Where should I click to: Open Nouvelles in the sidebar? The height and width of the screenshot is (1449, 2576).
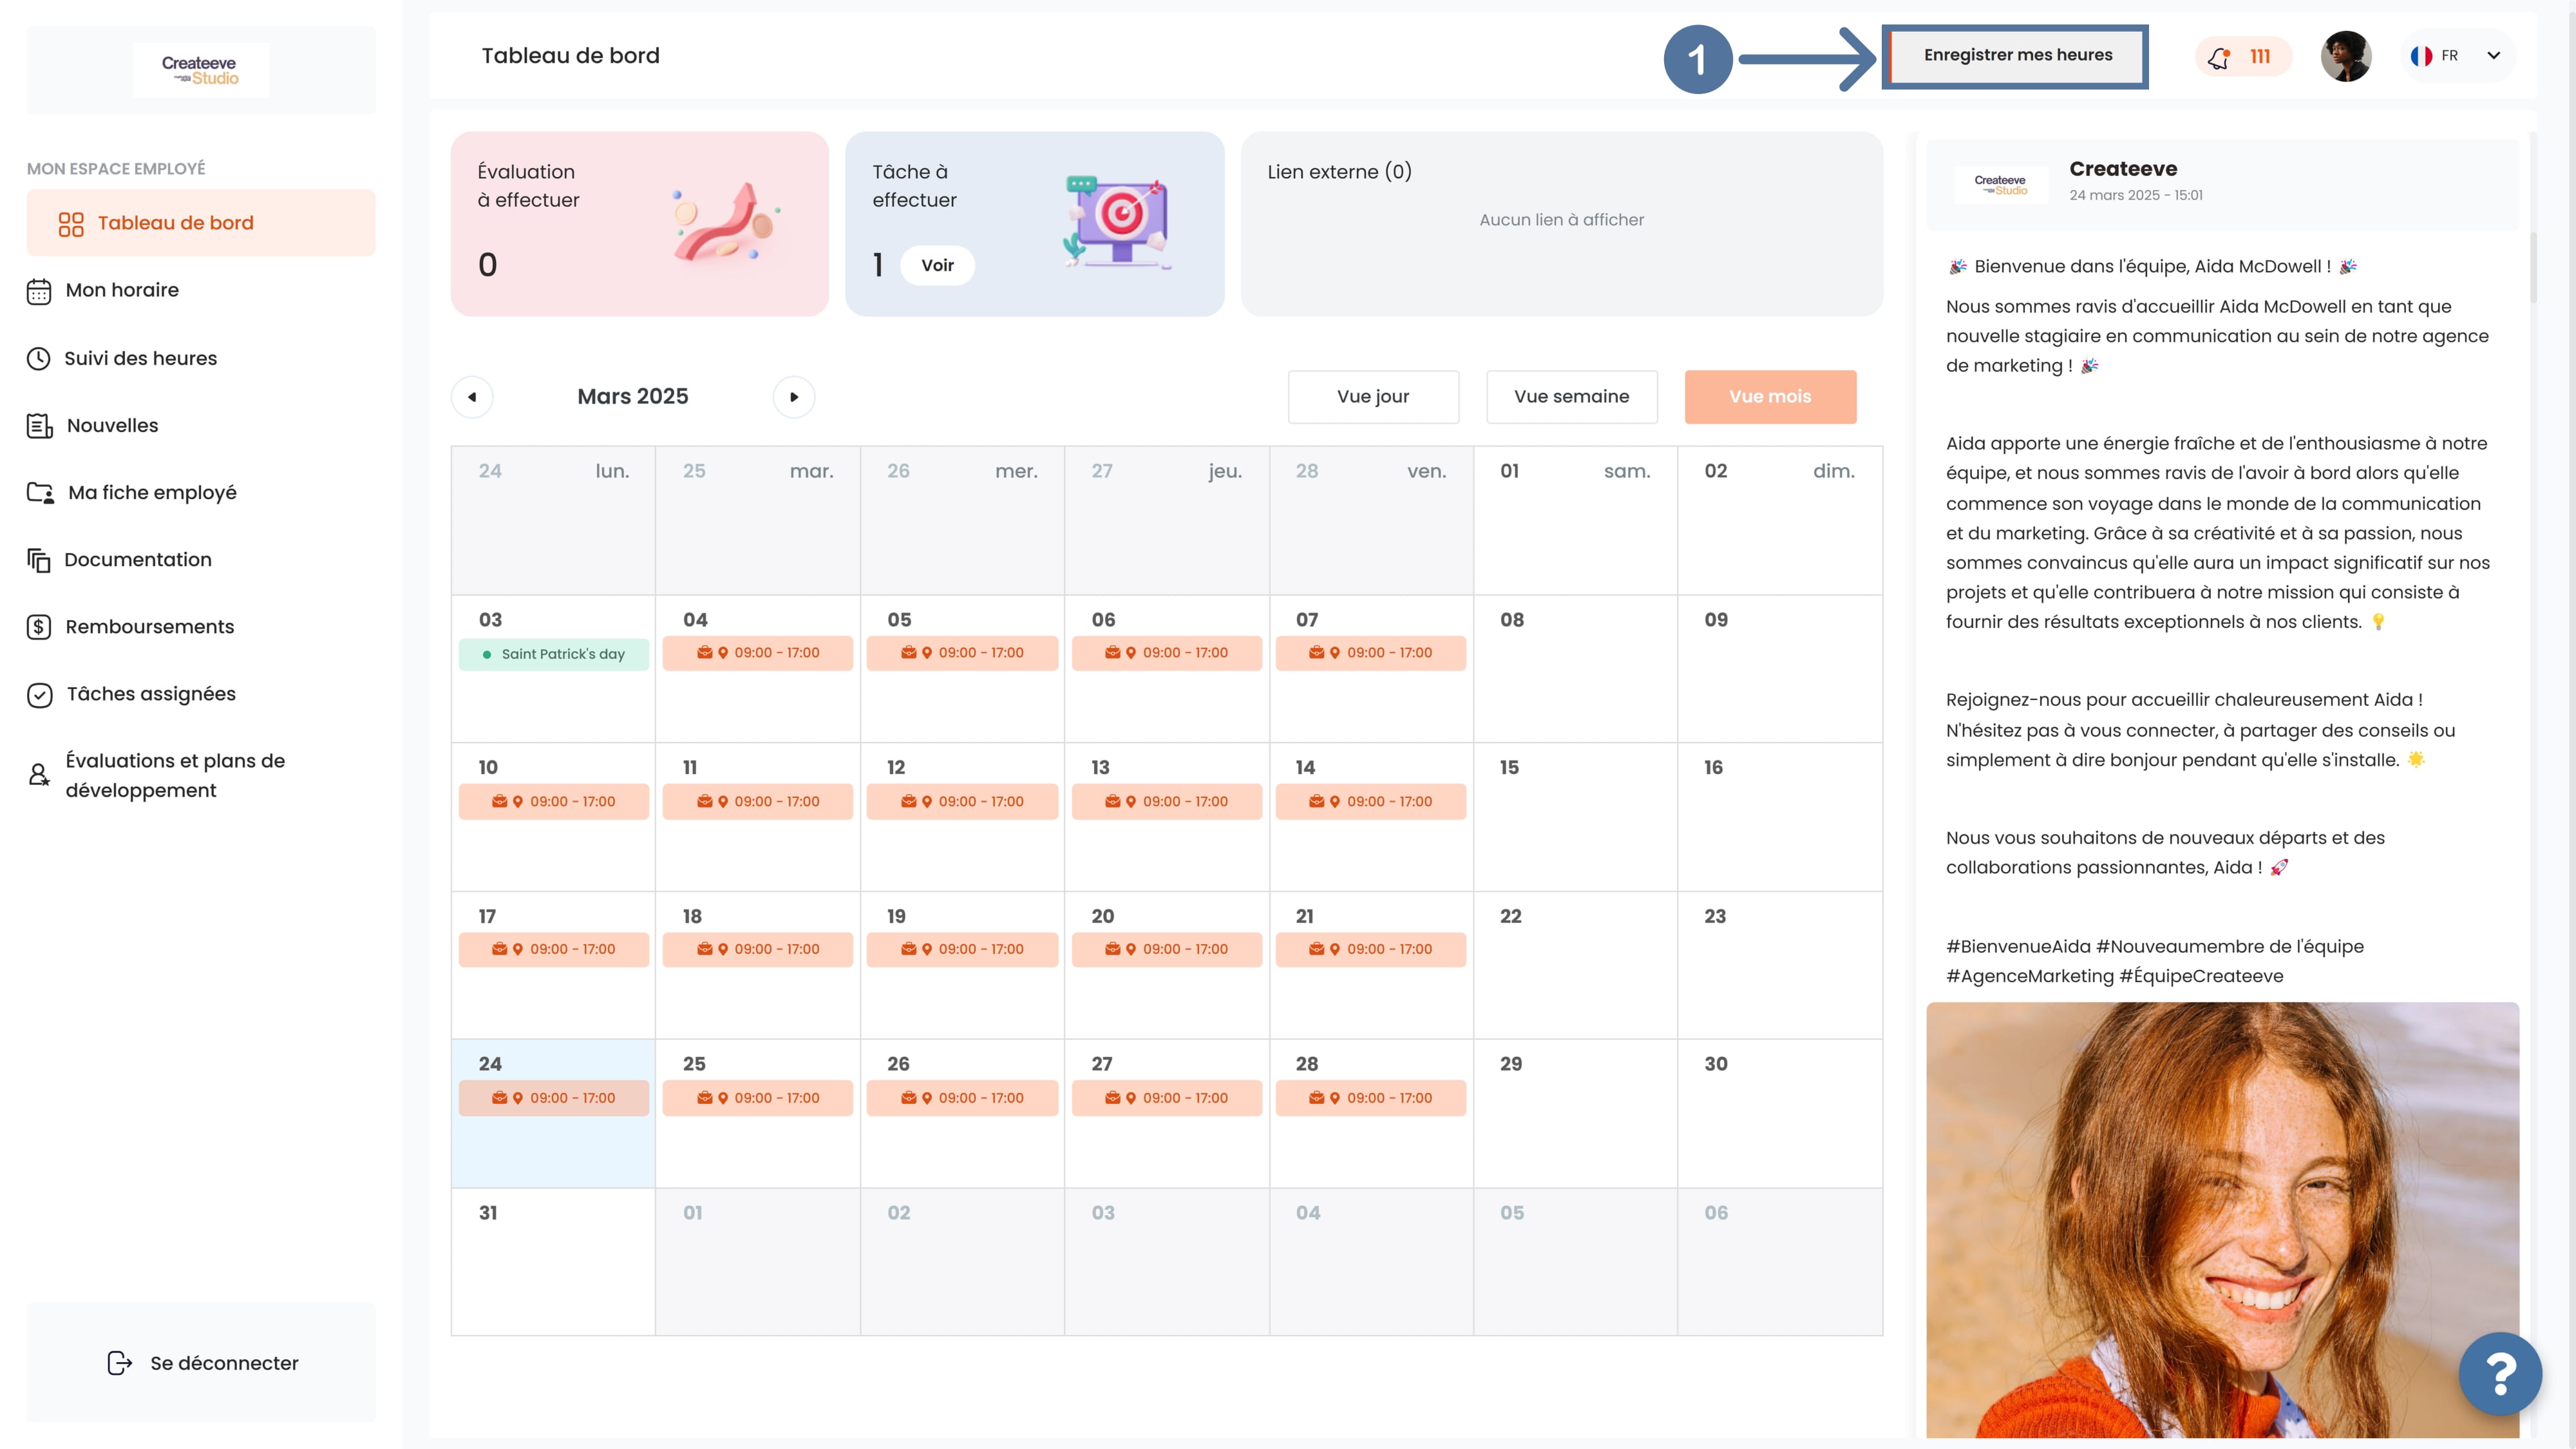pyautogui.click(x=112, y=426)
